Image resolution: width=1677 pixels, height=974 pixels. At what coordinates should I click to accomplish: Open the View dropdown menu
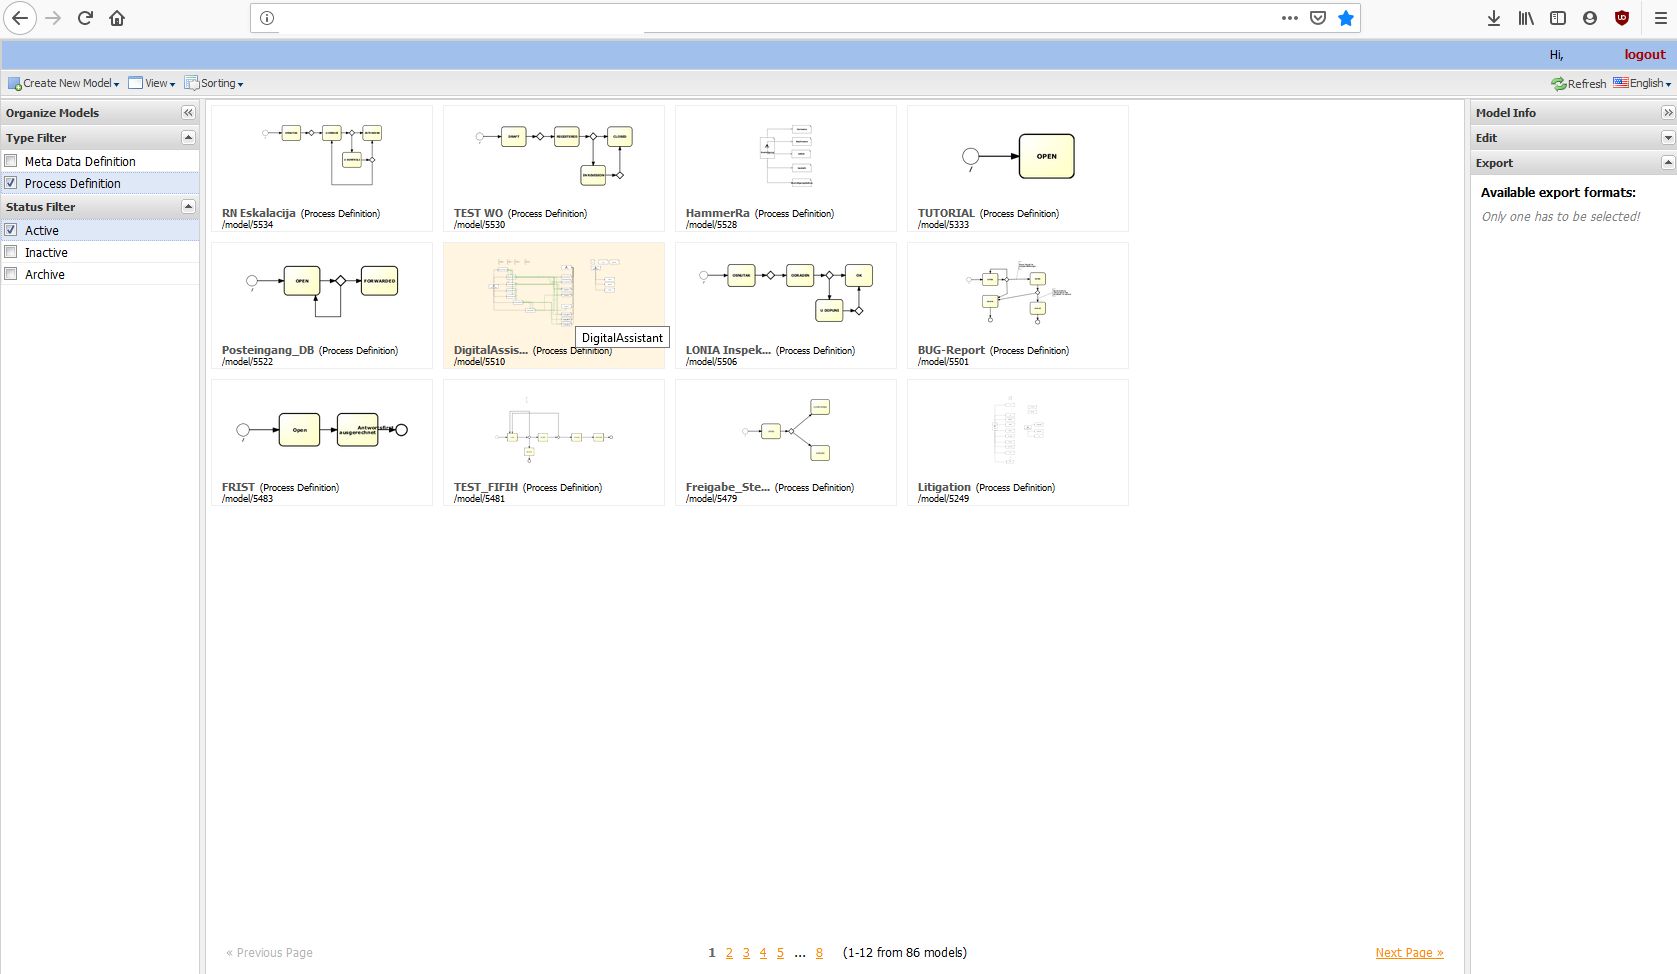click(x=152, y=83)
